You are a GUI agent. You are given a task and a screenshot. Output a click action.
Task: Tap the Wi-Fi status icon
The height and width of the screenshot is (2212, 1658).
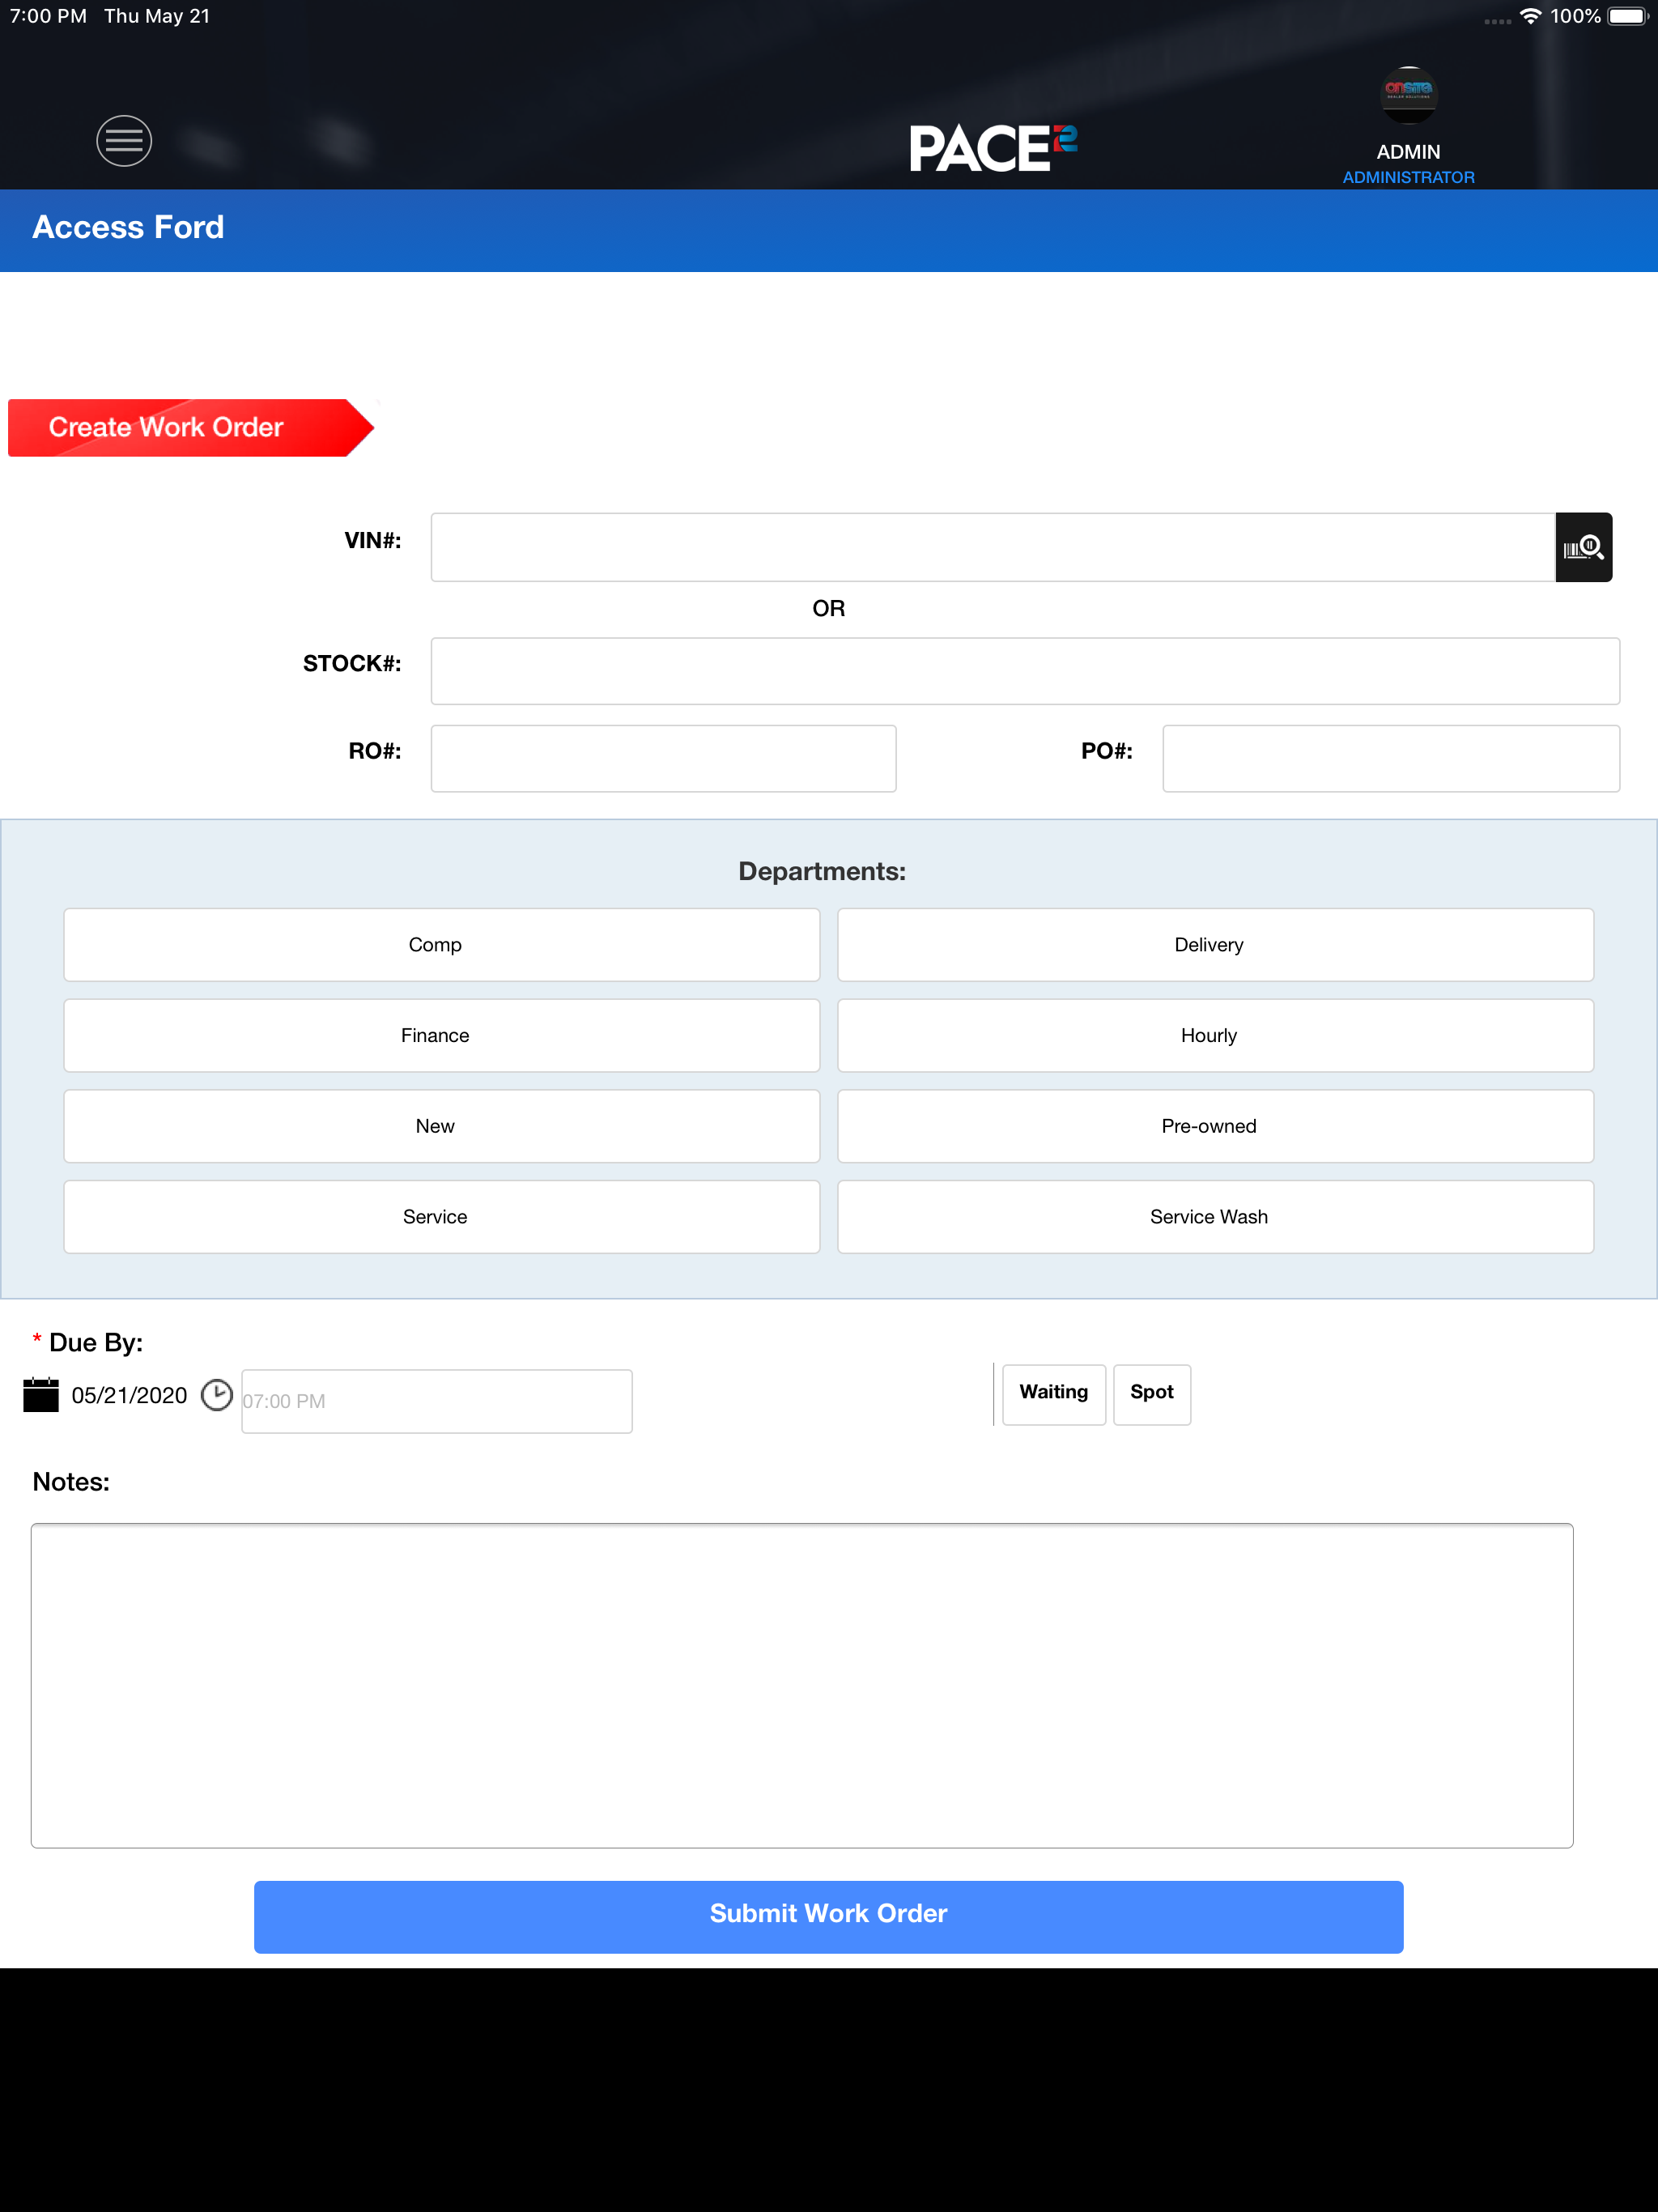click(1530, 16)
